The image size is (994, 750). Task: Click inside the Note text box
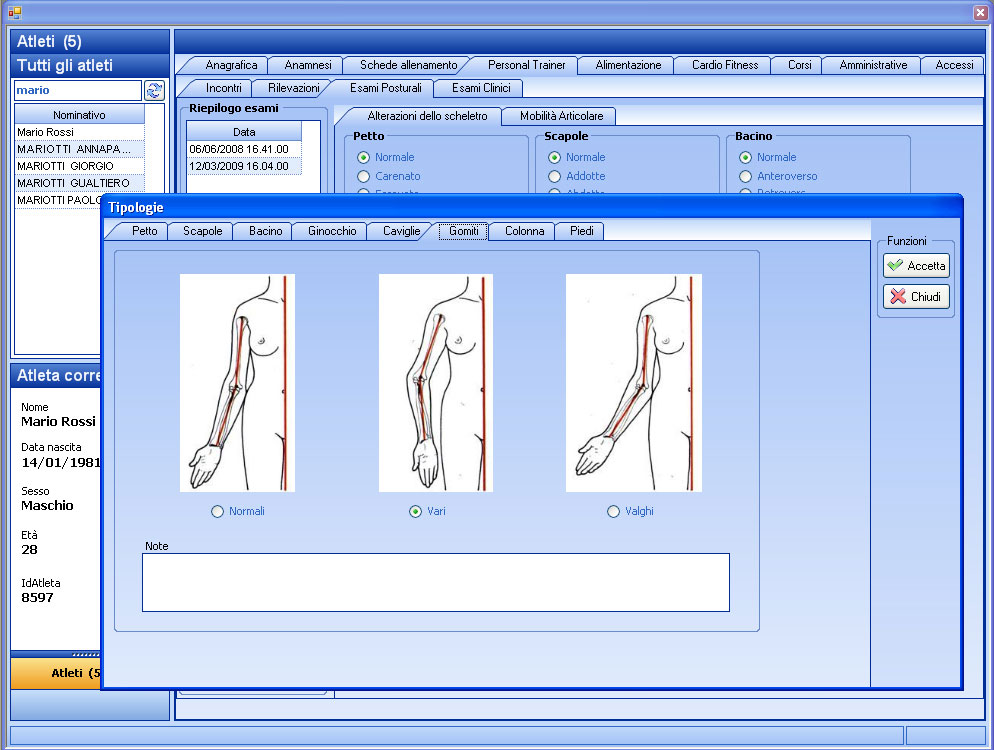(435, 582)
